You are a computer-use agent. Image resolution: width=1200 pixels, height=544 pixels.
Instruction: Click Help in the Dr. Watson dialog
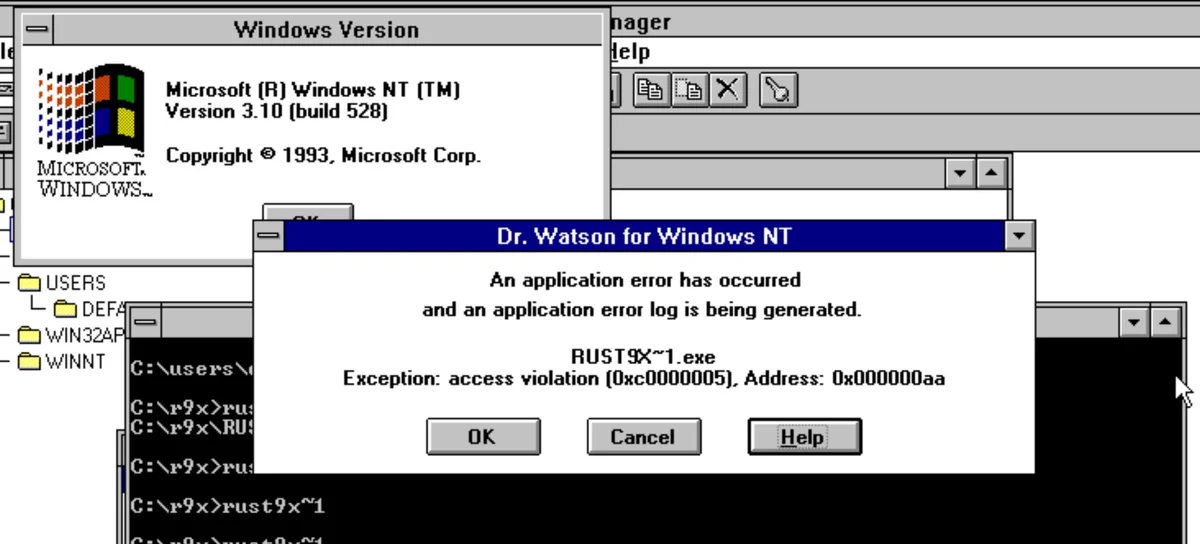[x=804, y=437]
